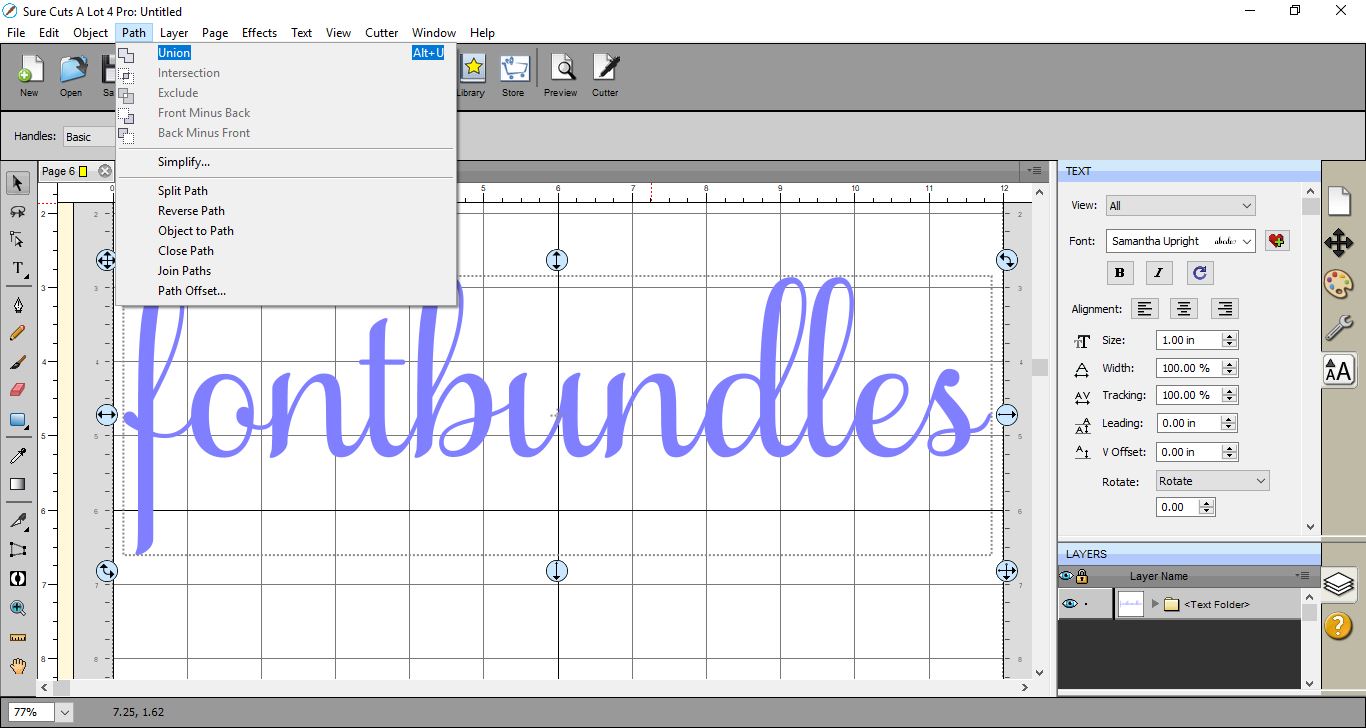The image size is (1366, 728).
Task: Click the Text Folder layer thumbnail
Action: click(x=1131, y=604)
